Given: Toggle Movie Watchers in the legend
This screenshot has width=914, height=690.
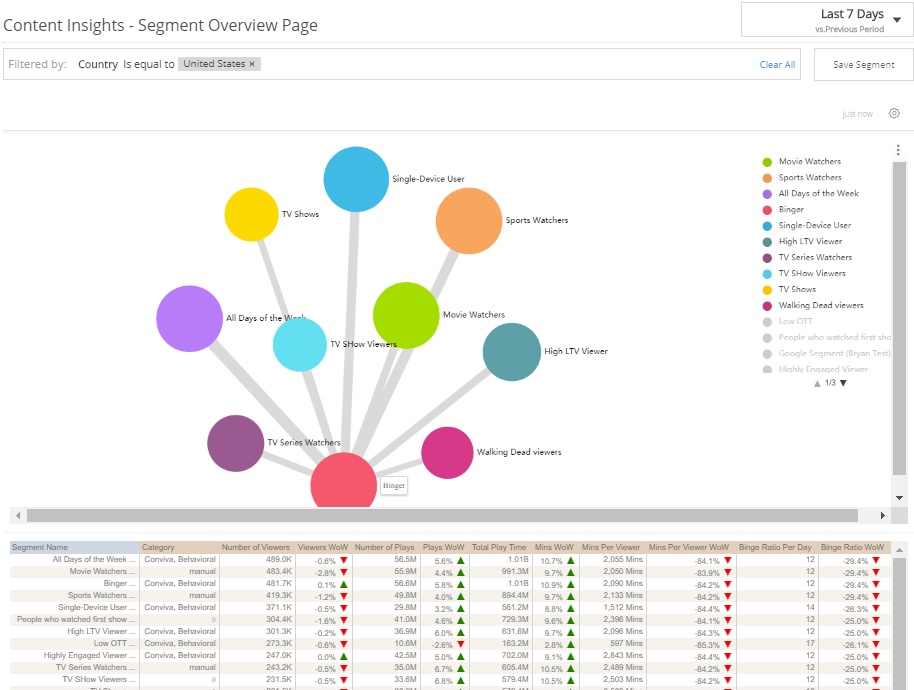Looking at the screenshot, I should (803, 161).
